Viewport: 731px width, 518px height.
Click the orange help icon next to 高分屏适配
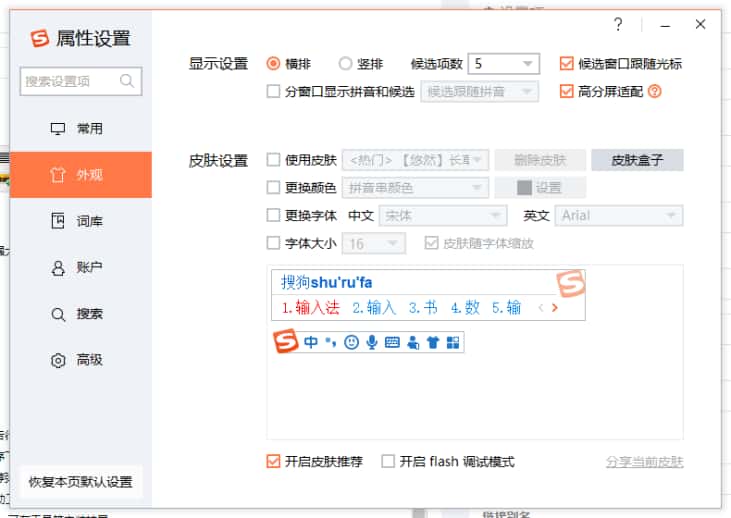coord(655,91)
